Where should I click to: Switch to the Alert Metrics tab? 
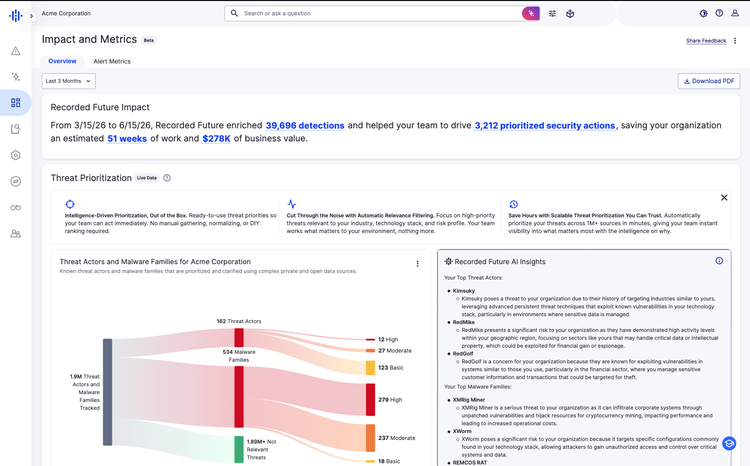[112, 61]
